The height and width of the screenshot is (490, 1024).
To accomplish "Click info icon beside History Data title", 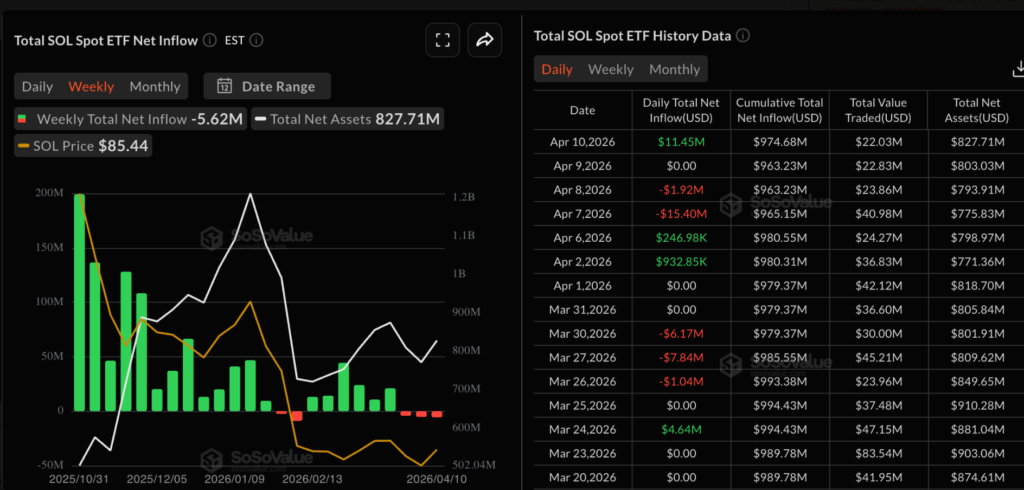I will click(743, 36).
